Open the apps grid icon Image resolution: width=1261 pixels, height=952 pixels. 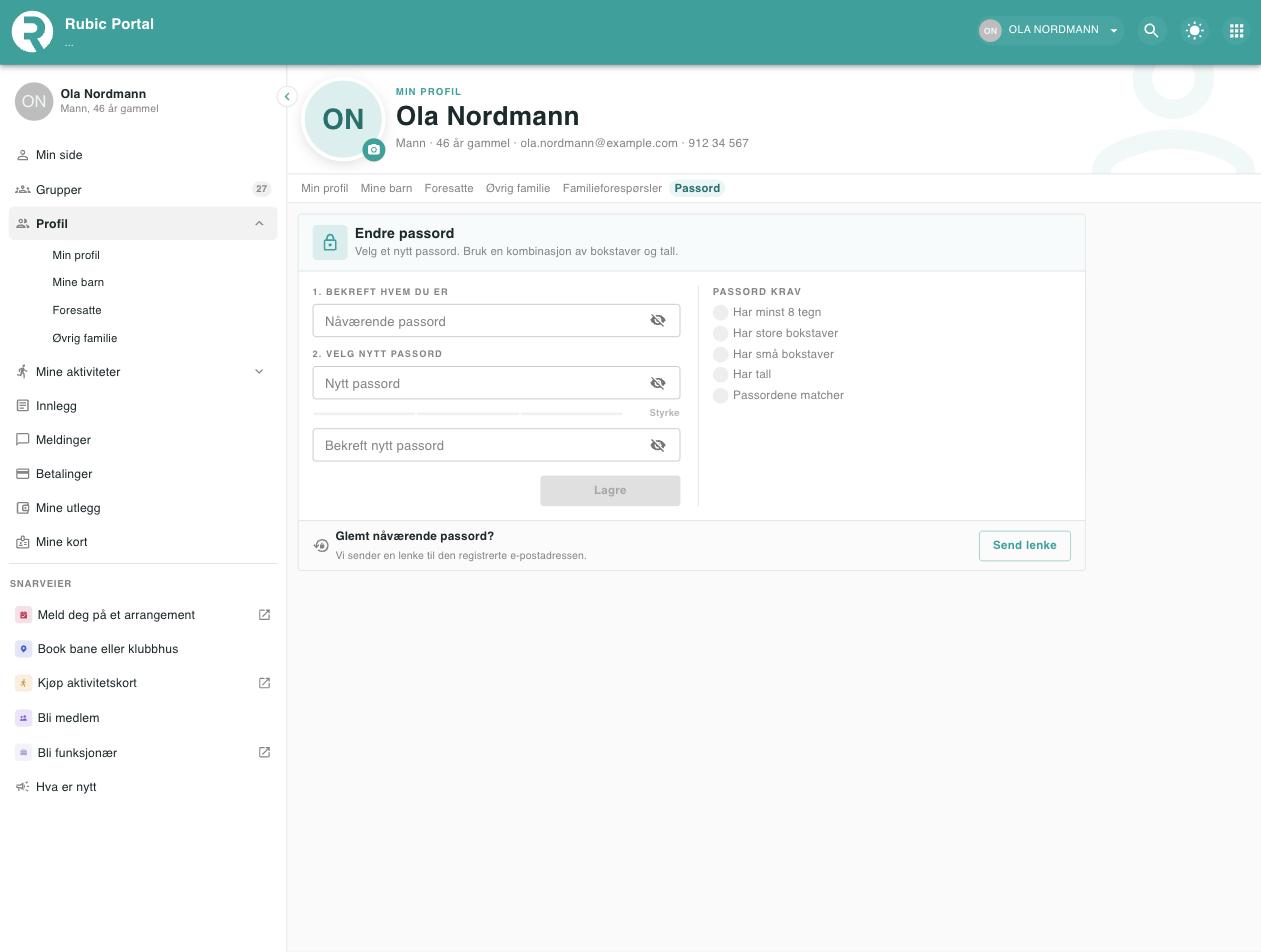click(1236, 31)
